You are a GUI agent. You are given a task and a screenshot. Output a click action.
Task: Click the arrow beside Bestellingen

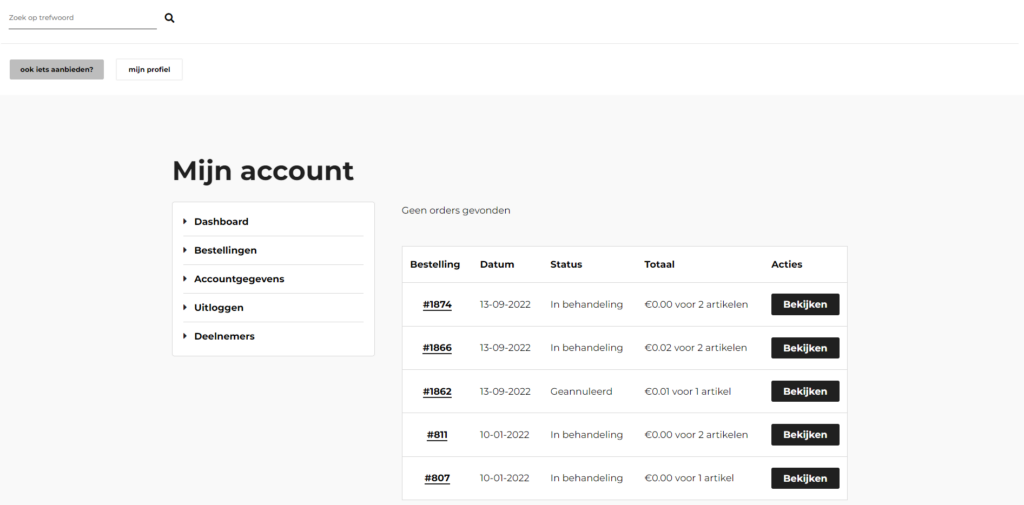pos(185,250)
